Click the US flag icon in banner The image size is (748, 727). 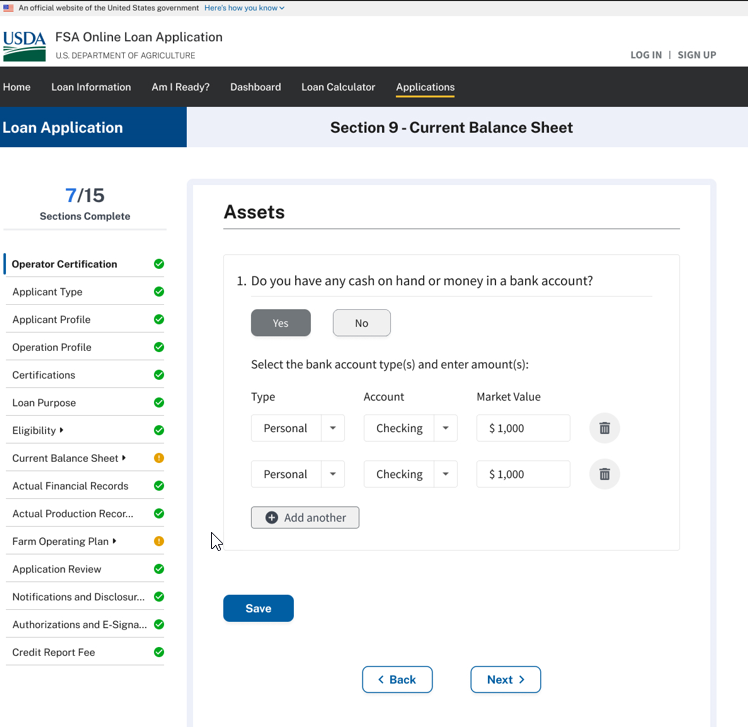(8, 8)
